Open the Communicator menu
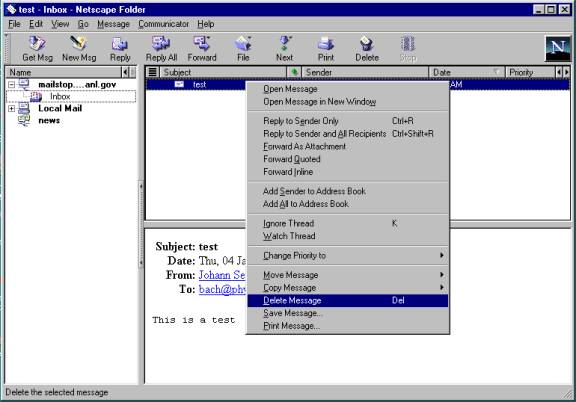576x402 pixels. pyautogui.click(x=163, y=24)
